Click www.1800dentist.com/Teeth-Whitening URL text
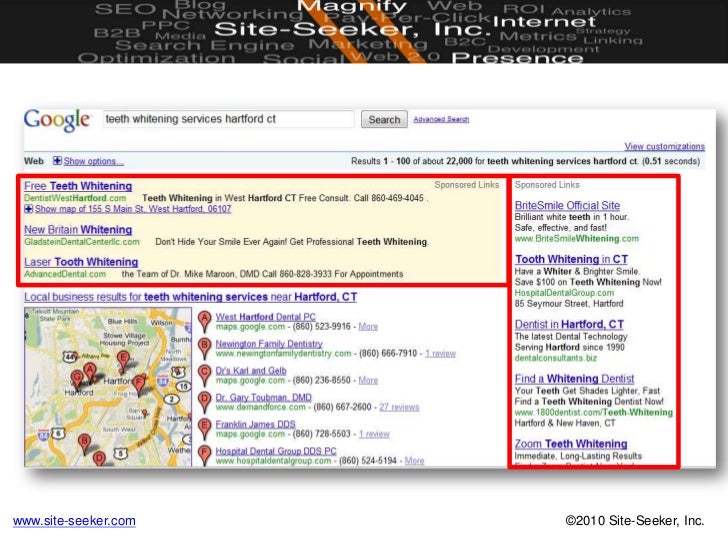This screenshot has height=546, width=728. tap(593, 412)
